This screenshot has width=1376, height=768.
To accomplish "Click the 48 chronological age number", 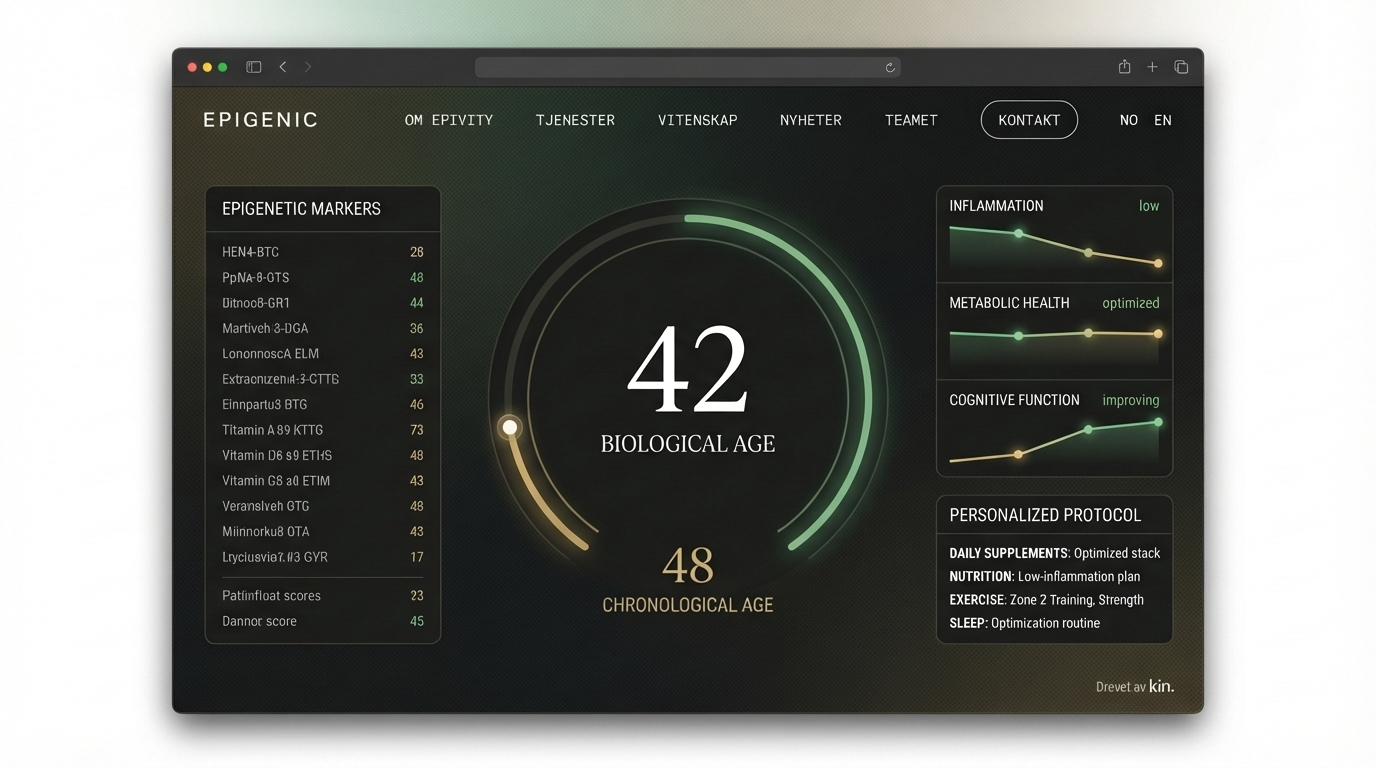I will 688,566.
